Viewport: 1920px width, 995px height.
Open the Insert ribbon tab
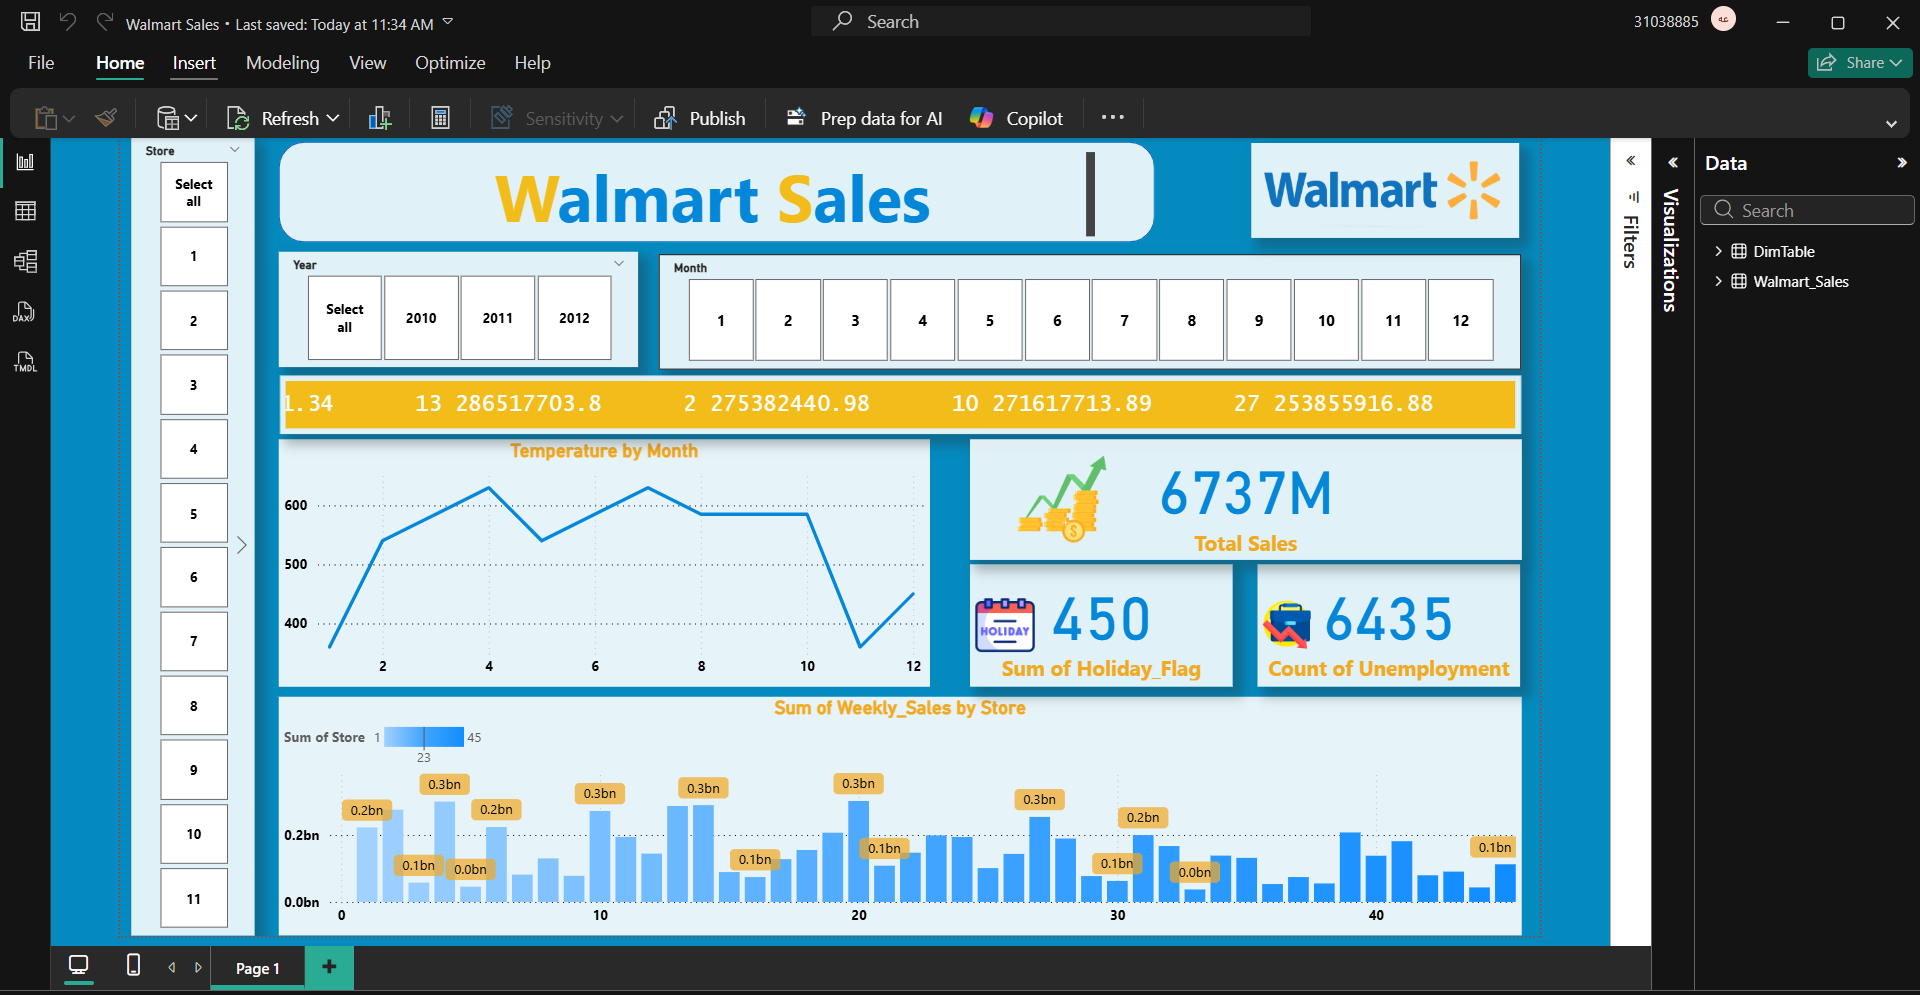[x=193, y=62]
